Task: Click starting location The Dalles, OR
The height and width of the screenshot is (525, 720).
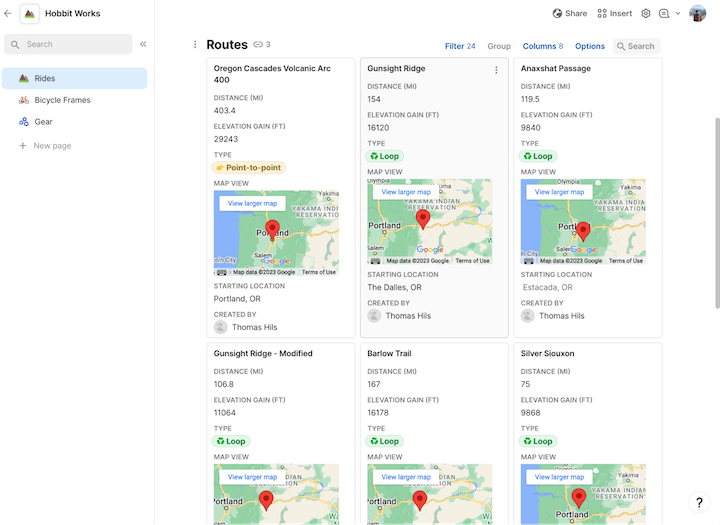Action: tap(394, 288)
